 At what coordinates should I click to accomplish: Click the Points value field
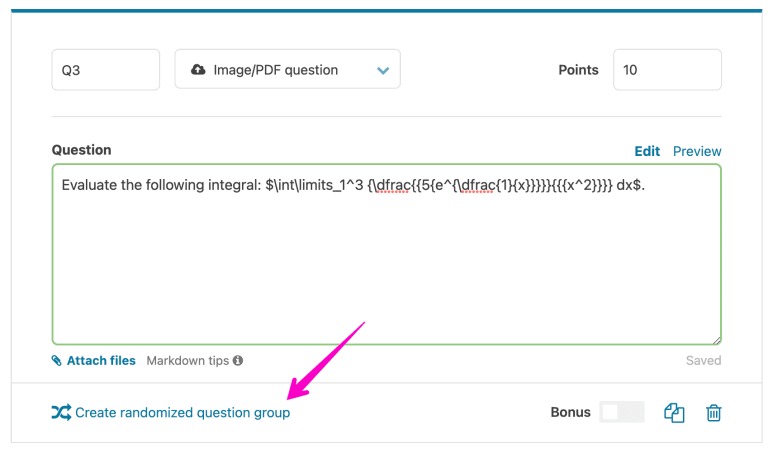tap(666, 70)
